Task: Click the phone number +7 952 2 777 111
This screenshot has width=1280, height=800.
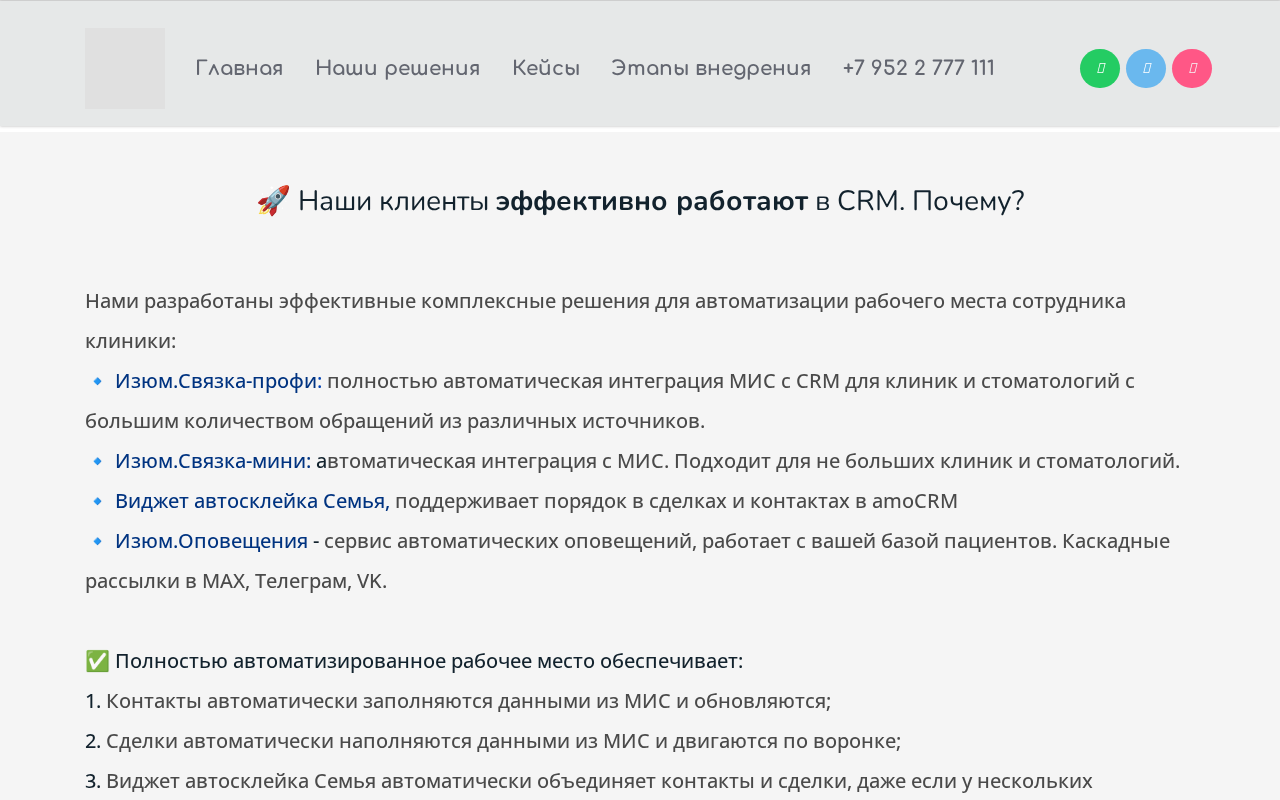Action: pos(919,69)
